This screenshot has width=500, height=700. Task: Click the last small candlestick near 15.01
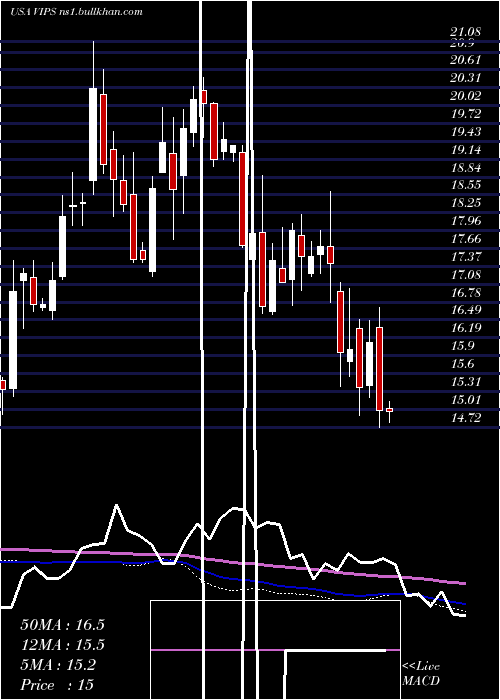tap(389, 410)
